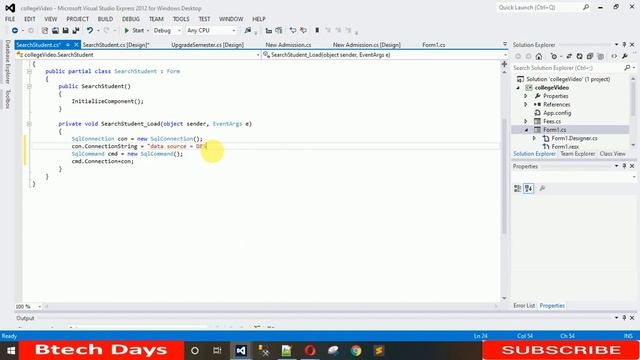
Task: Open the VIEW menu
Action: (x=51, y=19)
